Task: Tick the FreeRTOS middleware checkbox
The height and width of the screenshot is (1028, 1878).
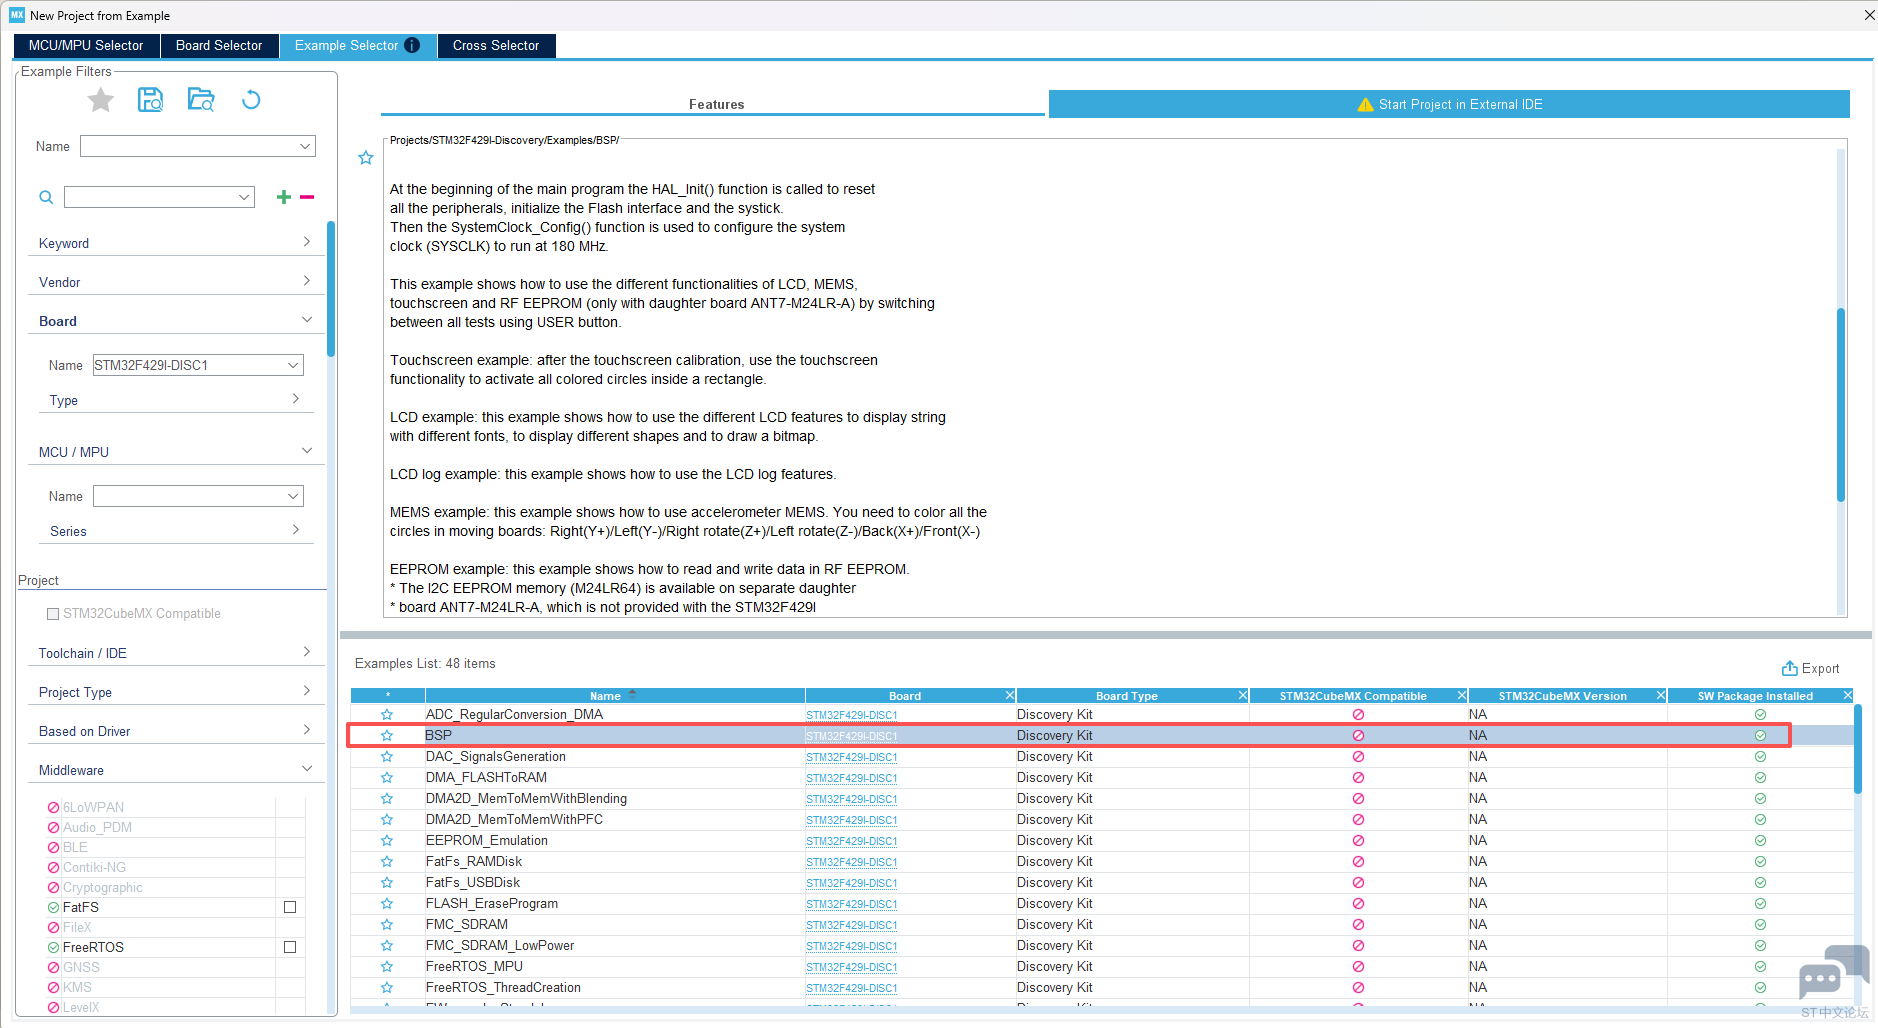Action: [x=290, y=947]
